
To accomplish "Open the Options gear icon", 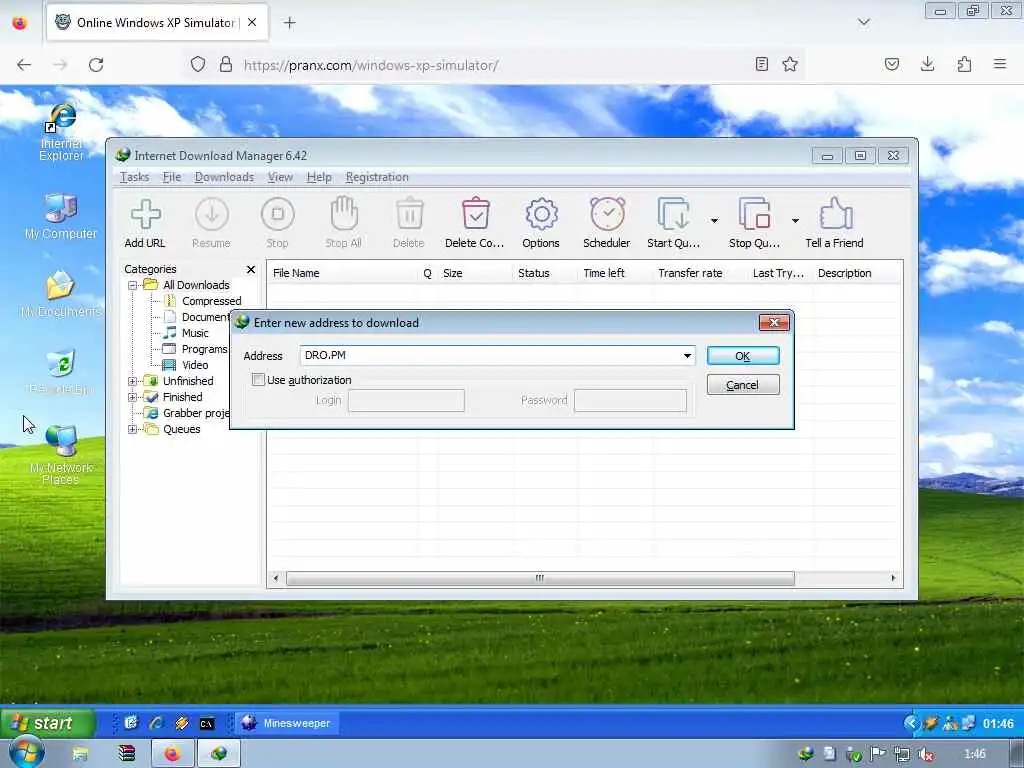I will click(x=541, y=214).
